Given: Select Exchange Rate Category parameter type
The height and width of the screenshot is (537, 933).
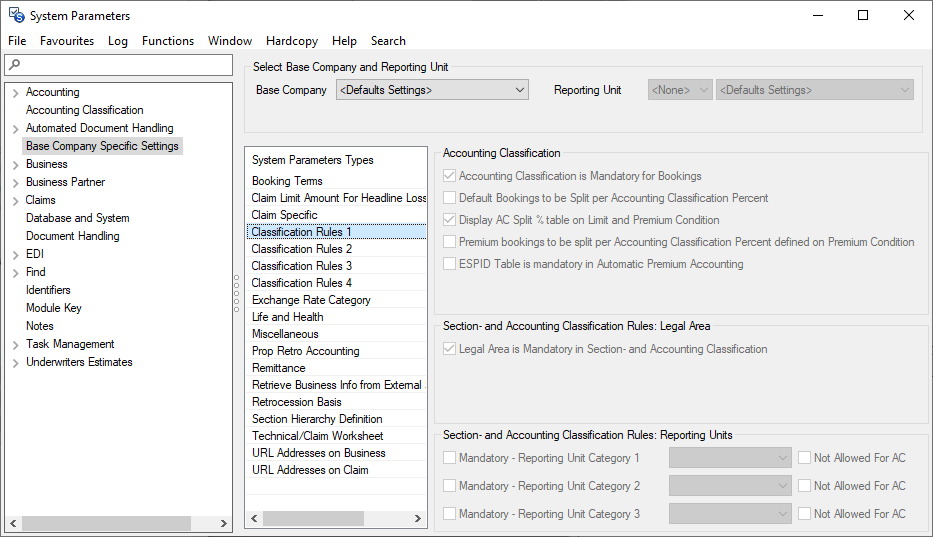Looking at the screenshot, I should (x=311, y=300).
